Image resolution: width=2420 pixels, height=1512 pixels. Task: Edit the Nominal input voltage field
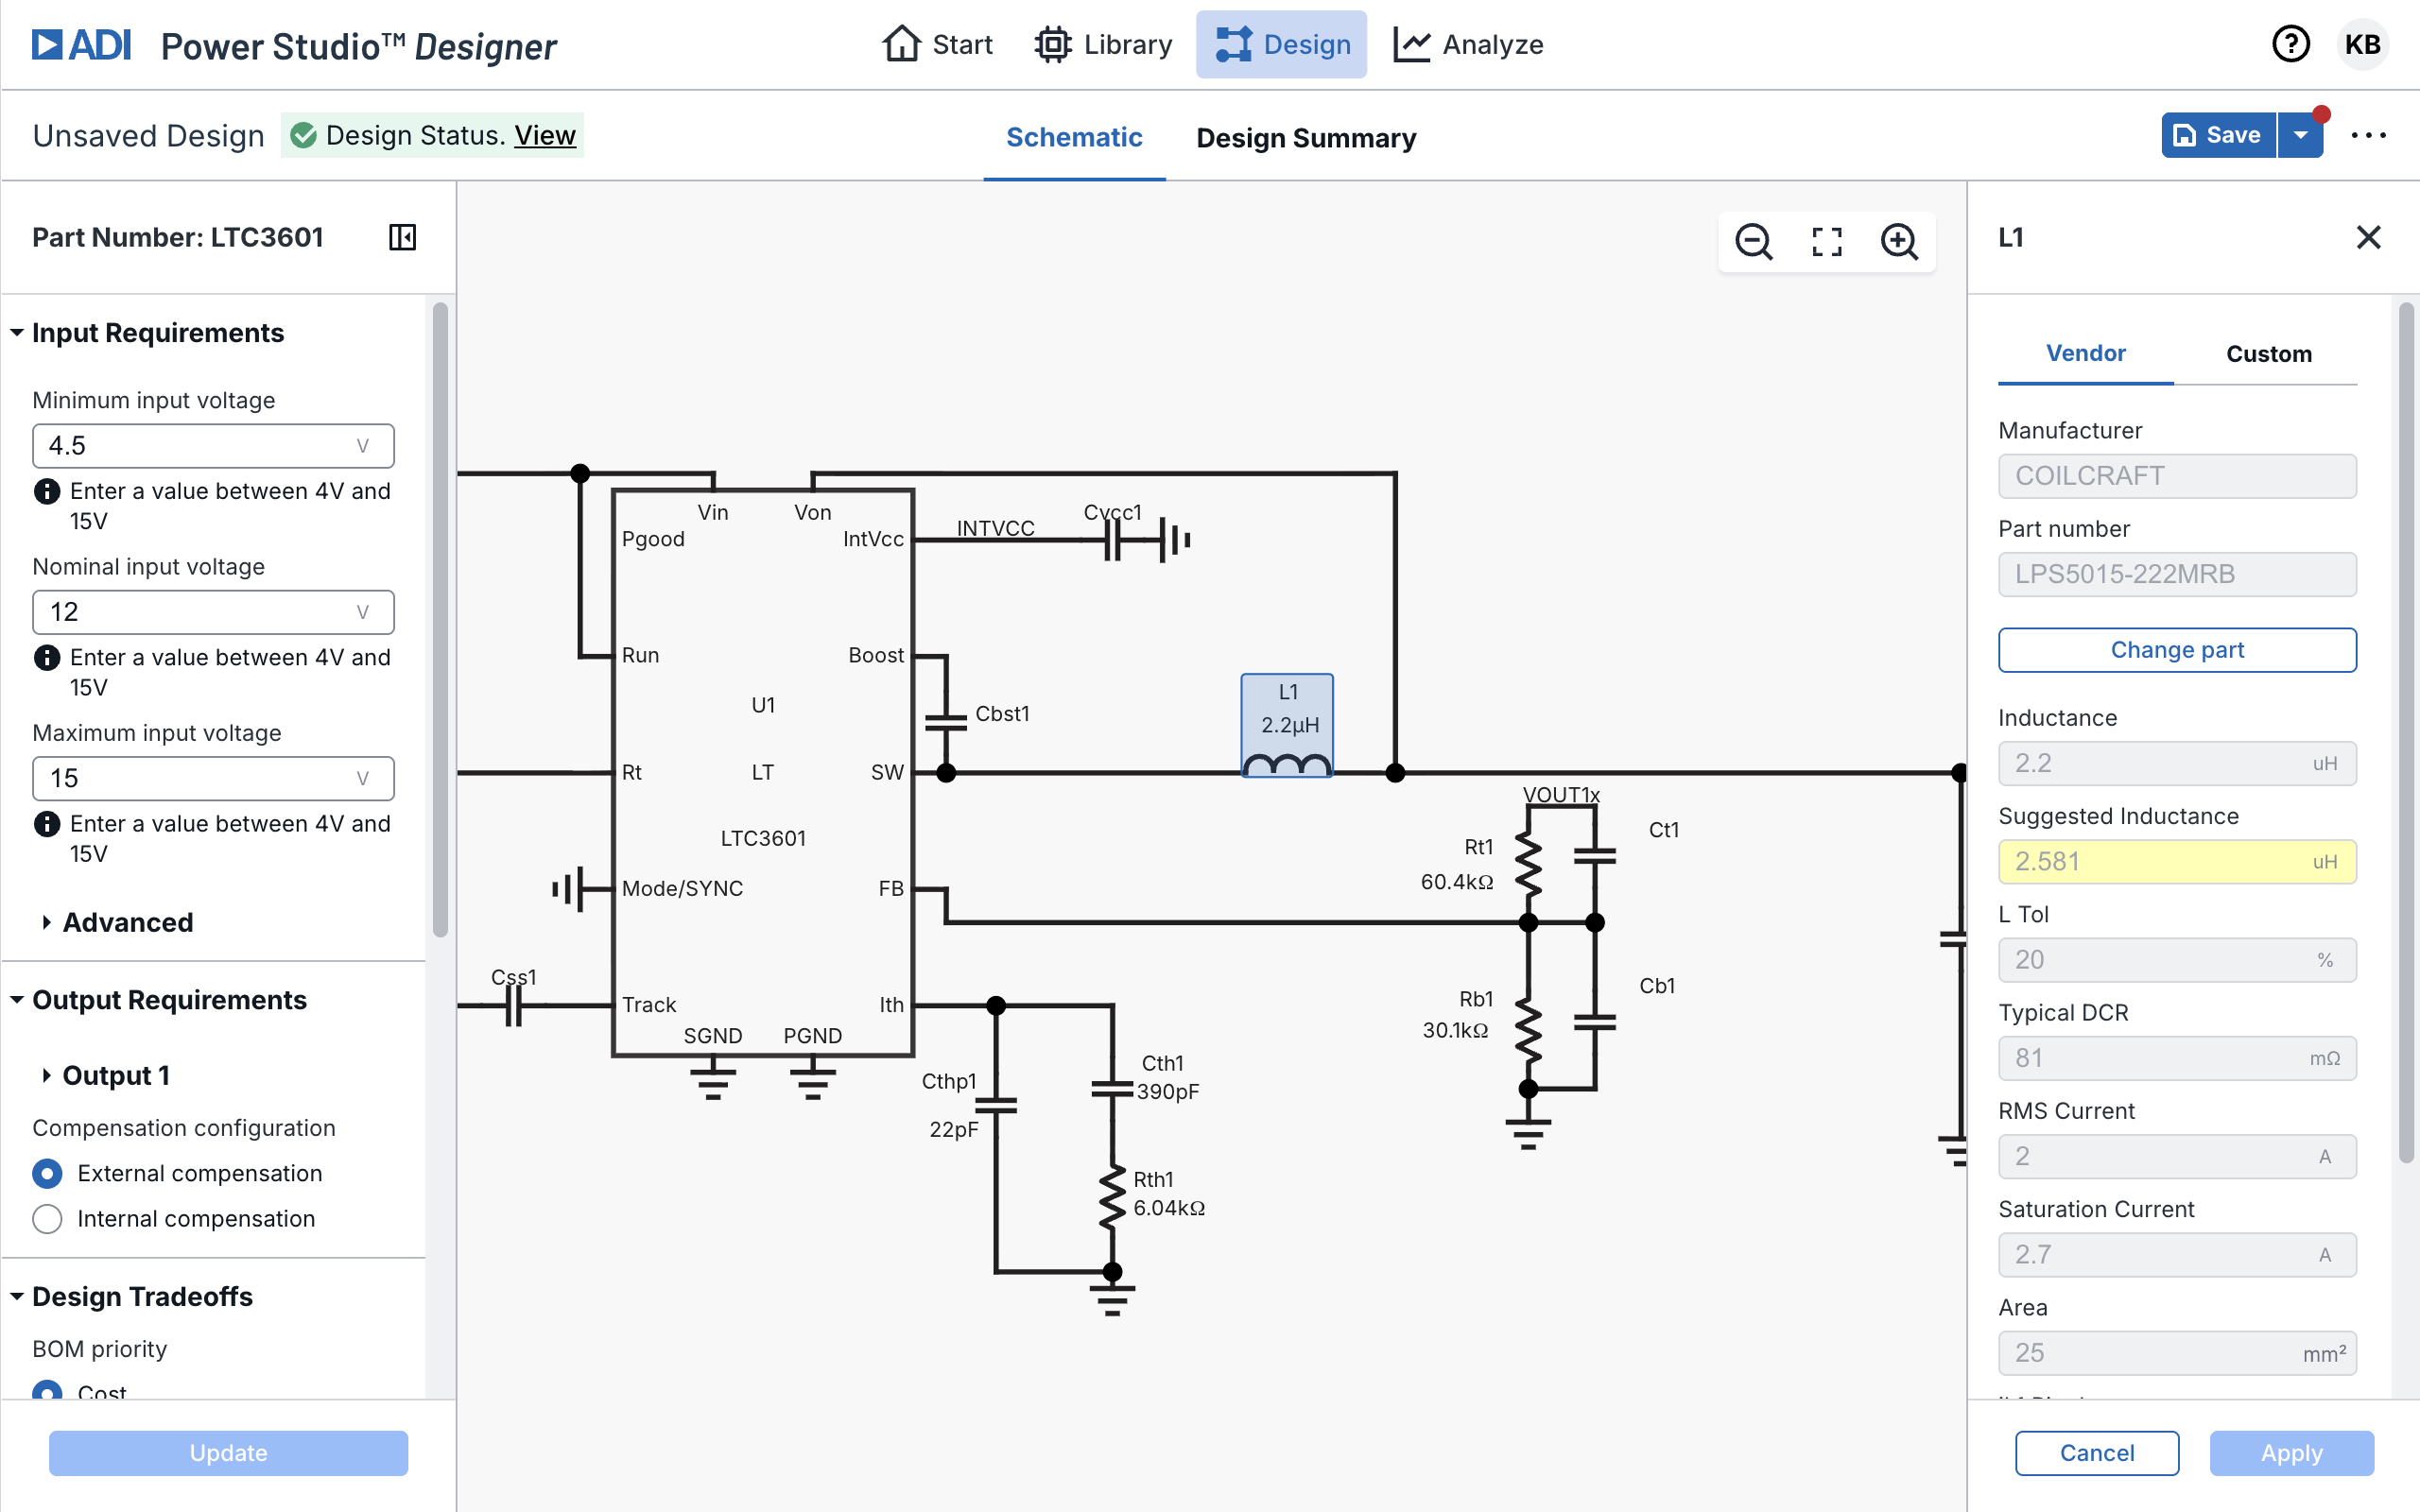(x=213, y=612)
